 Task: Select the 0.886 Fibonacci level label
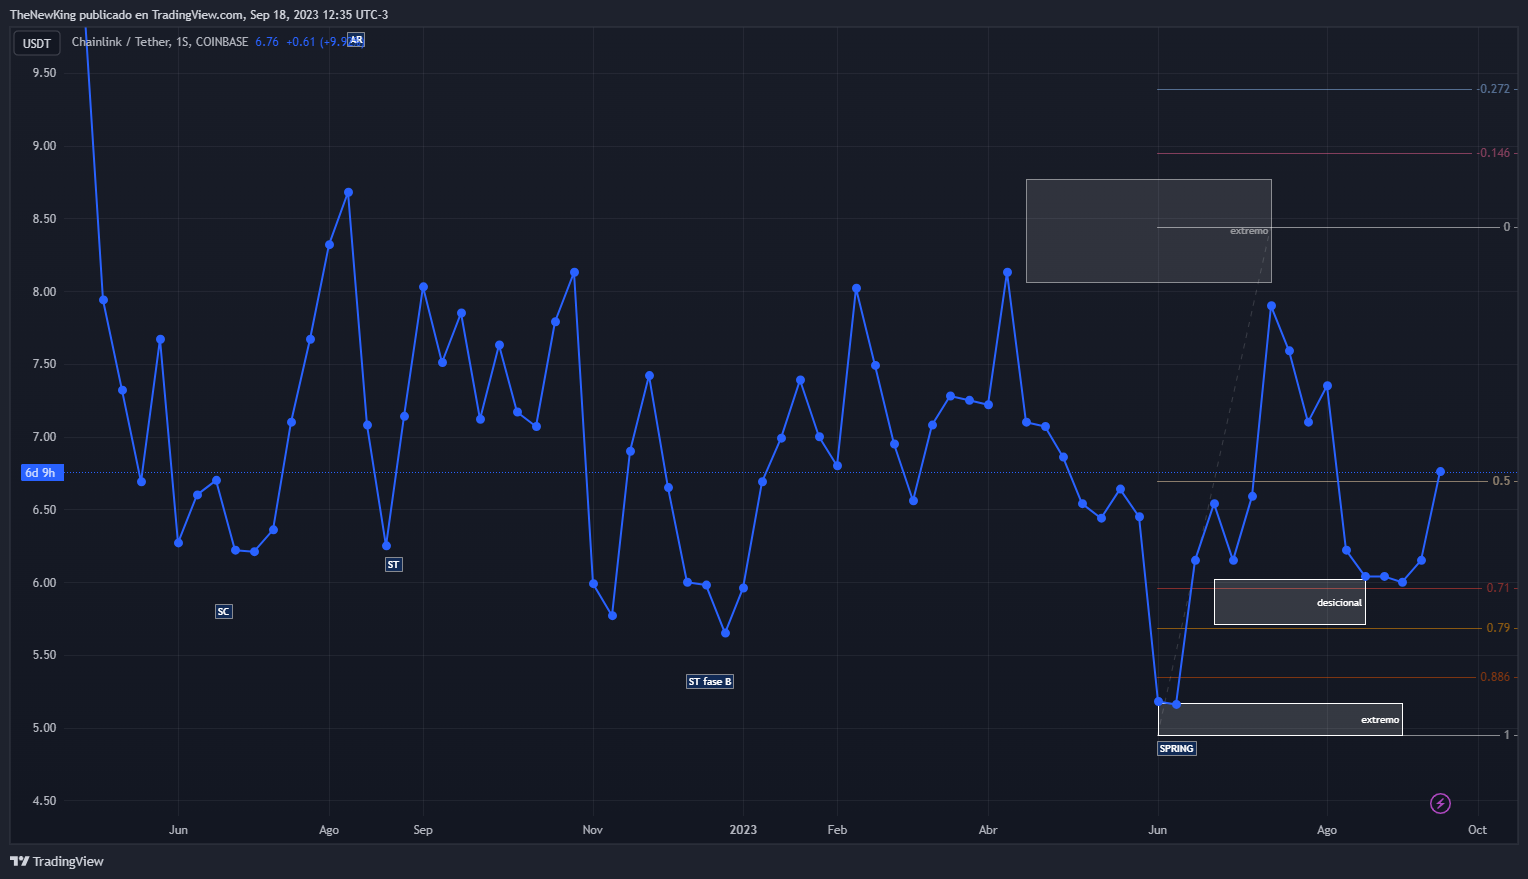(1495, 677)
